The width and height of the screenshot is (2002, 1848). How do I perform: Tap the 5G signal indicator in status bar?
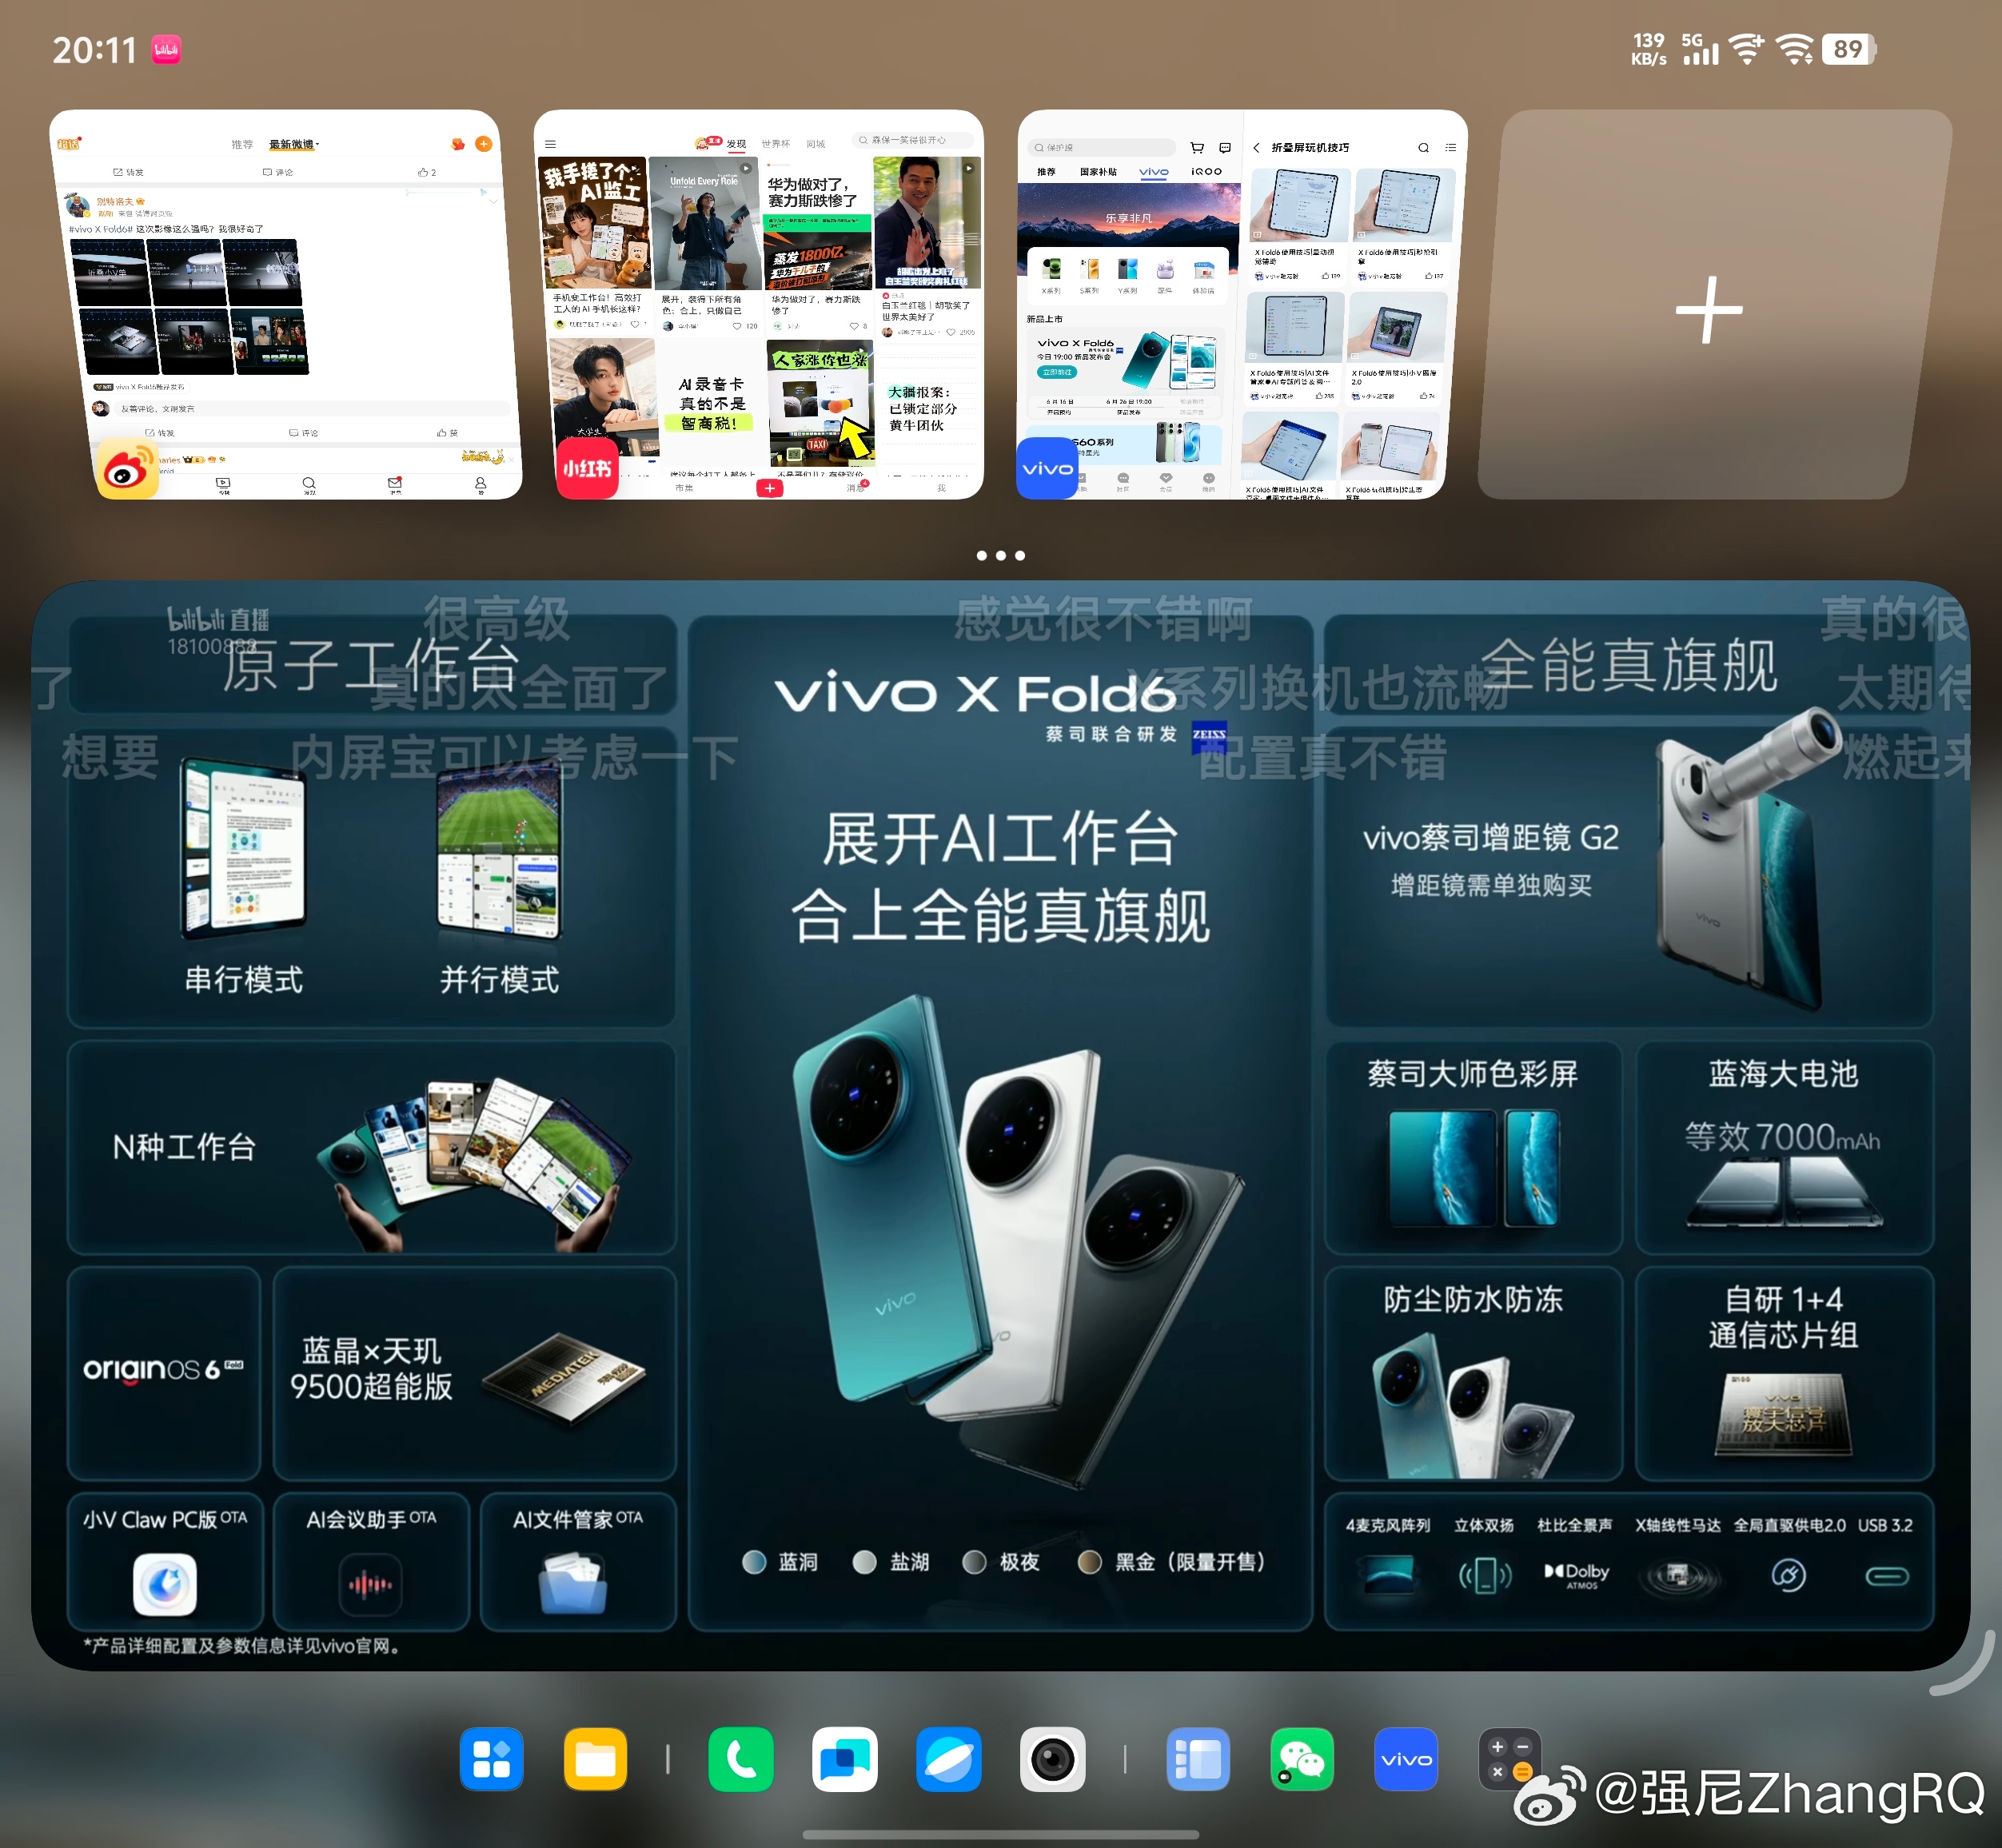coord(1699,49)
